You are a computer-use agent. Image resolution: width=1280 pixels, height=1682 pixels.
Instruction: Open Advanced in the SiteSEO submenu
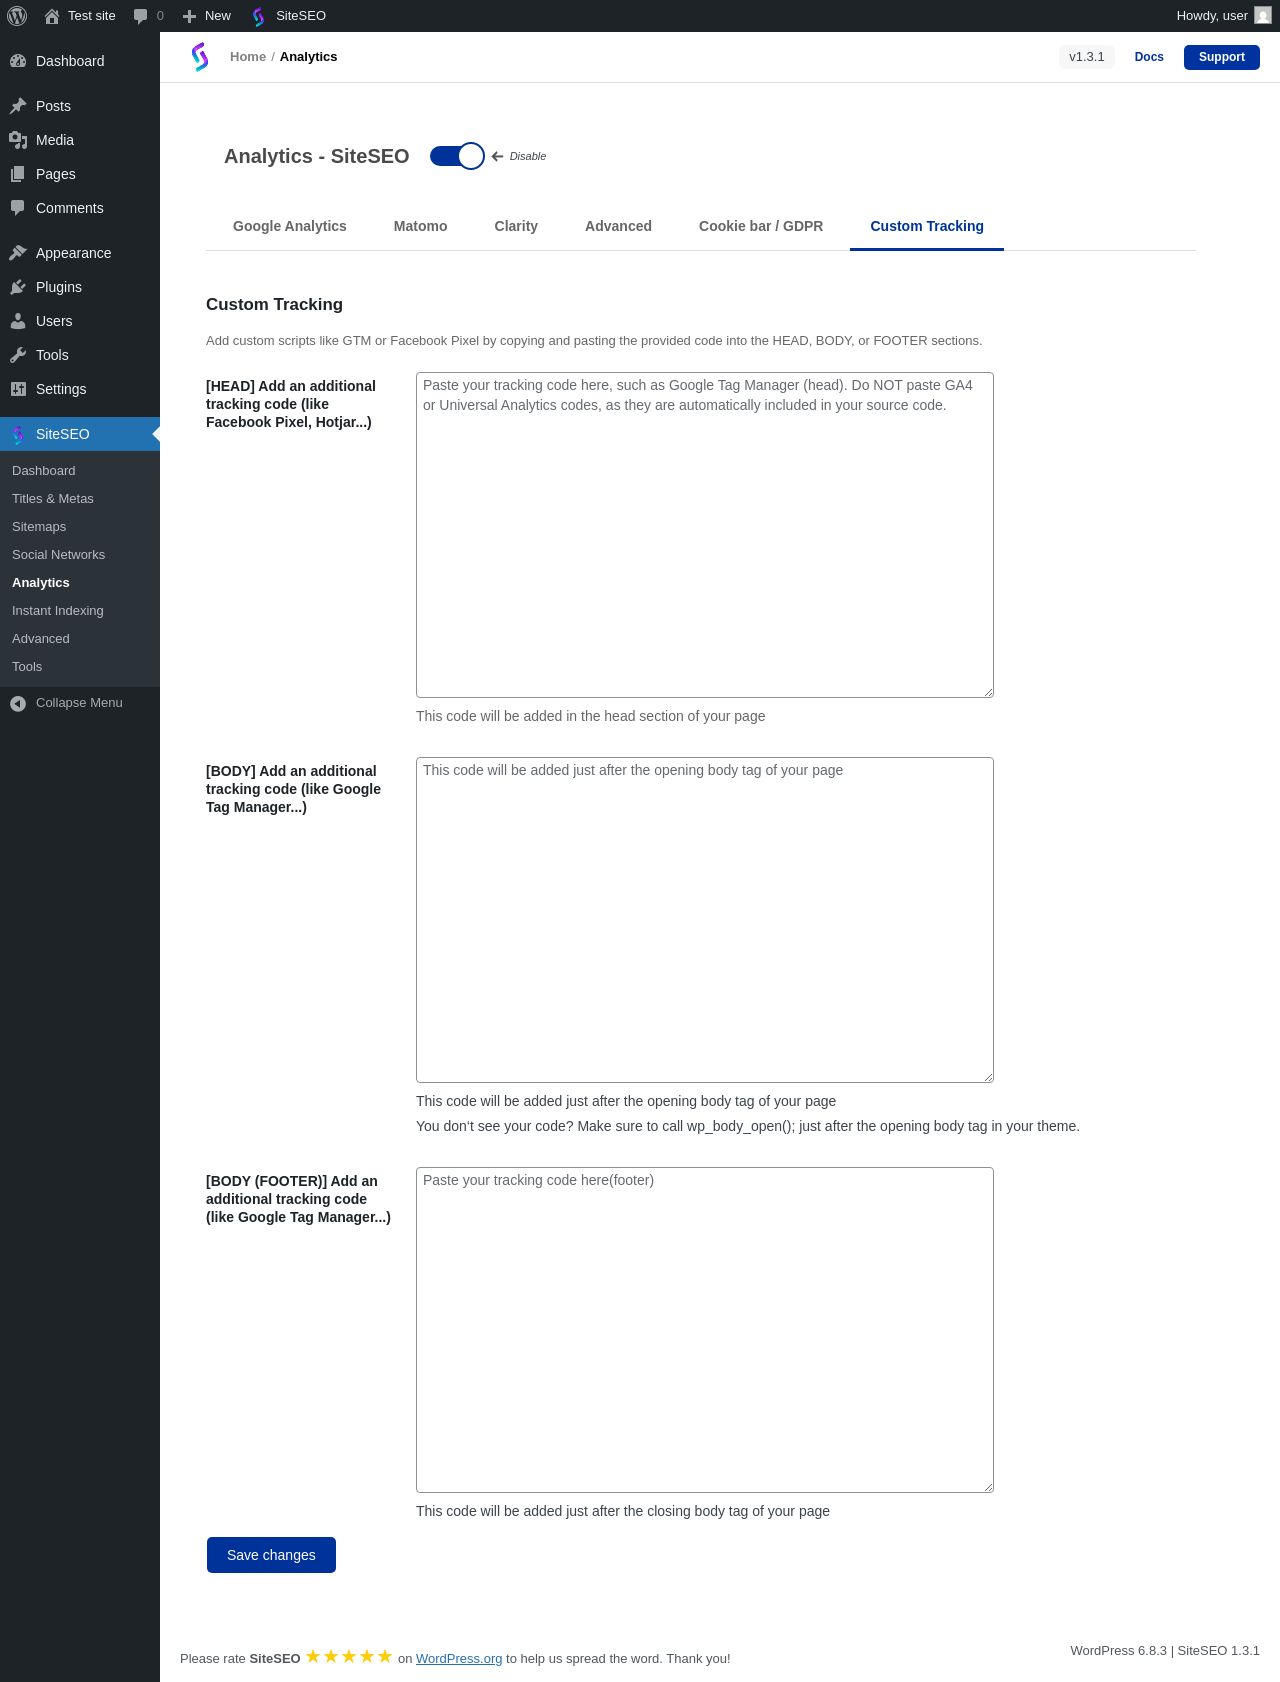(41, 639)
